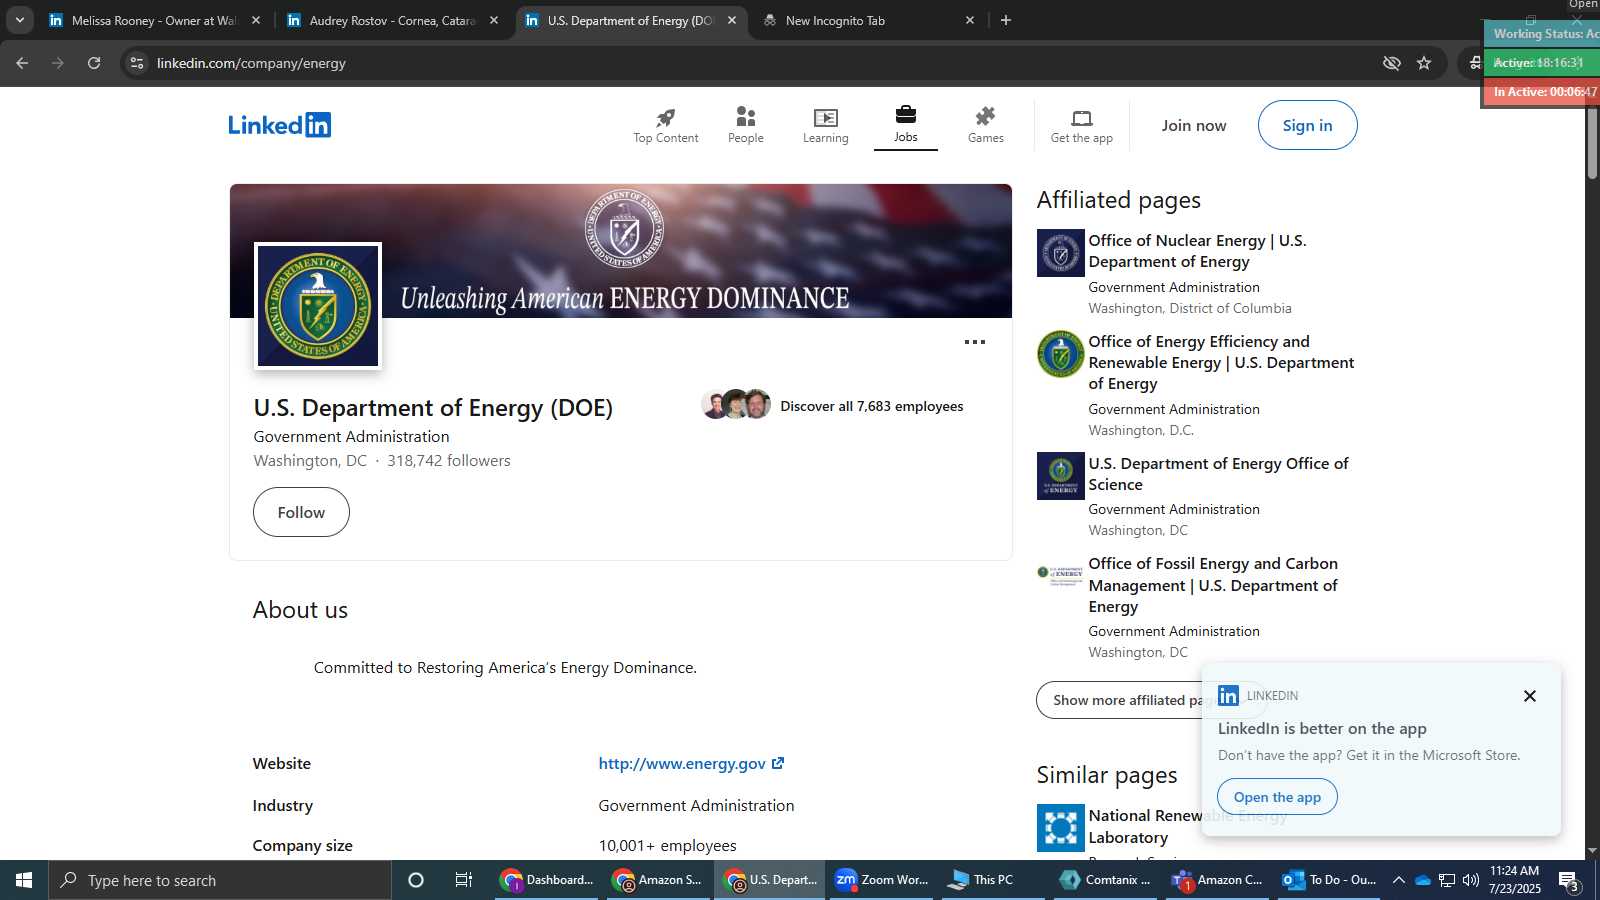The image size is (1600, 900).
Task: Open Task View icon on taskbar
Action: point(464,880)
